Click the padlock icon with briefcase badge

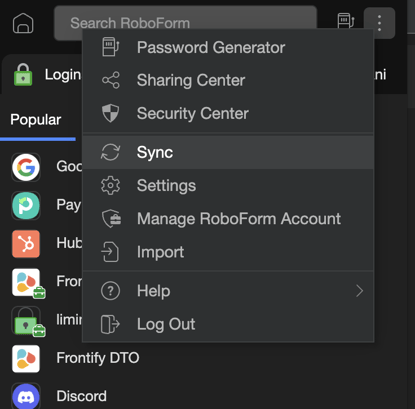click(28, 321)
